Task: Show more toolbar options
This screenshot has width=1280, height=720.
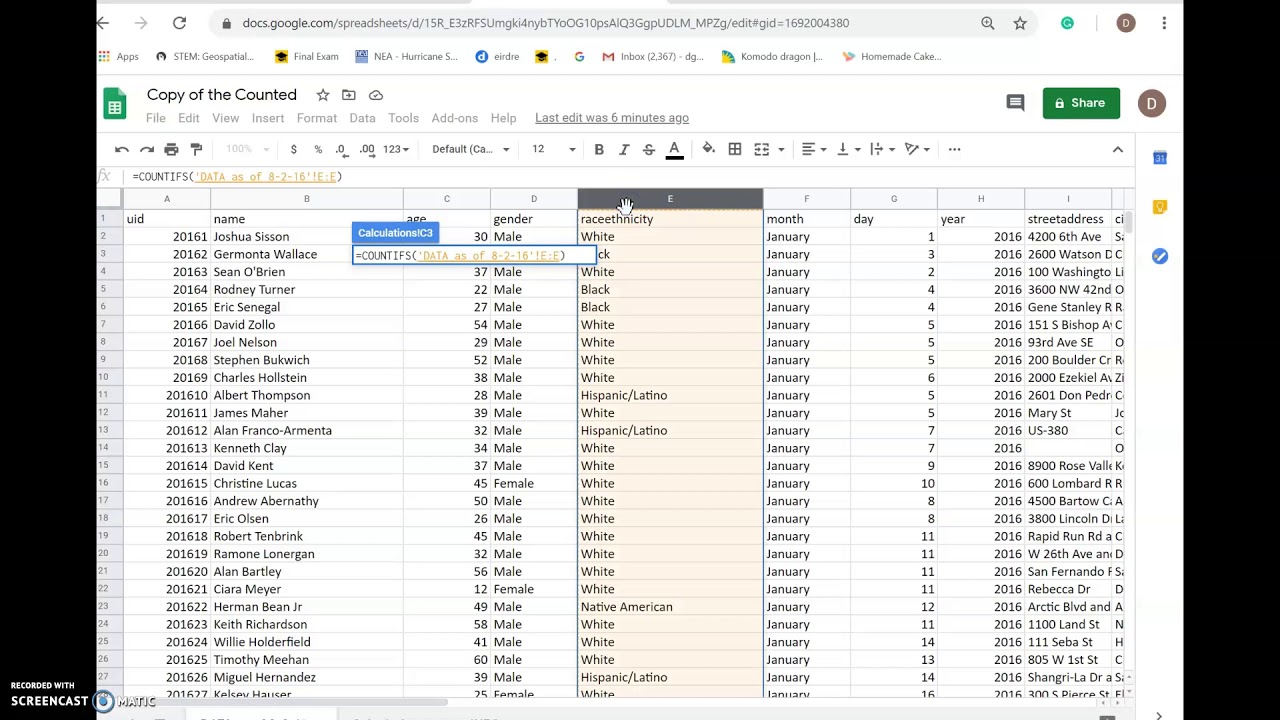Action: coord(955,149)
